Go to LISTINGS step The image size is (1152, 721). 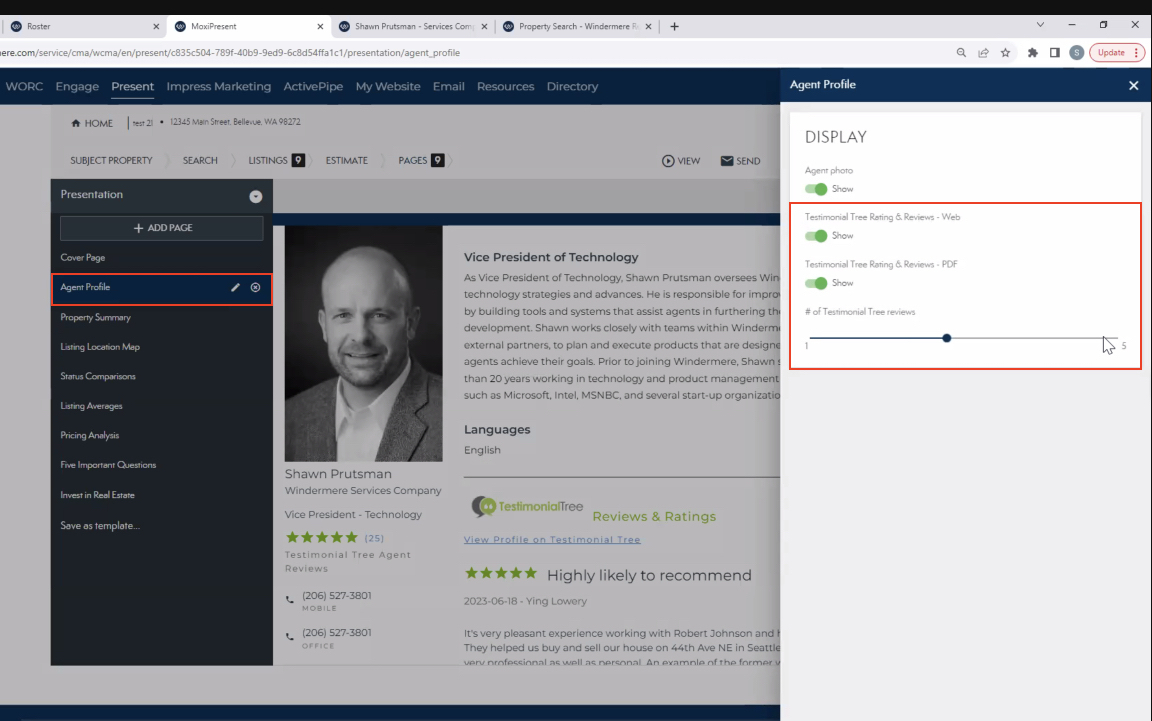point(276,161)
